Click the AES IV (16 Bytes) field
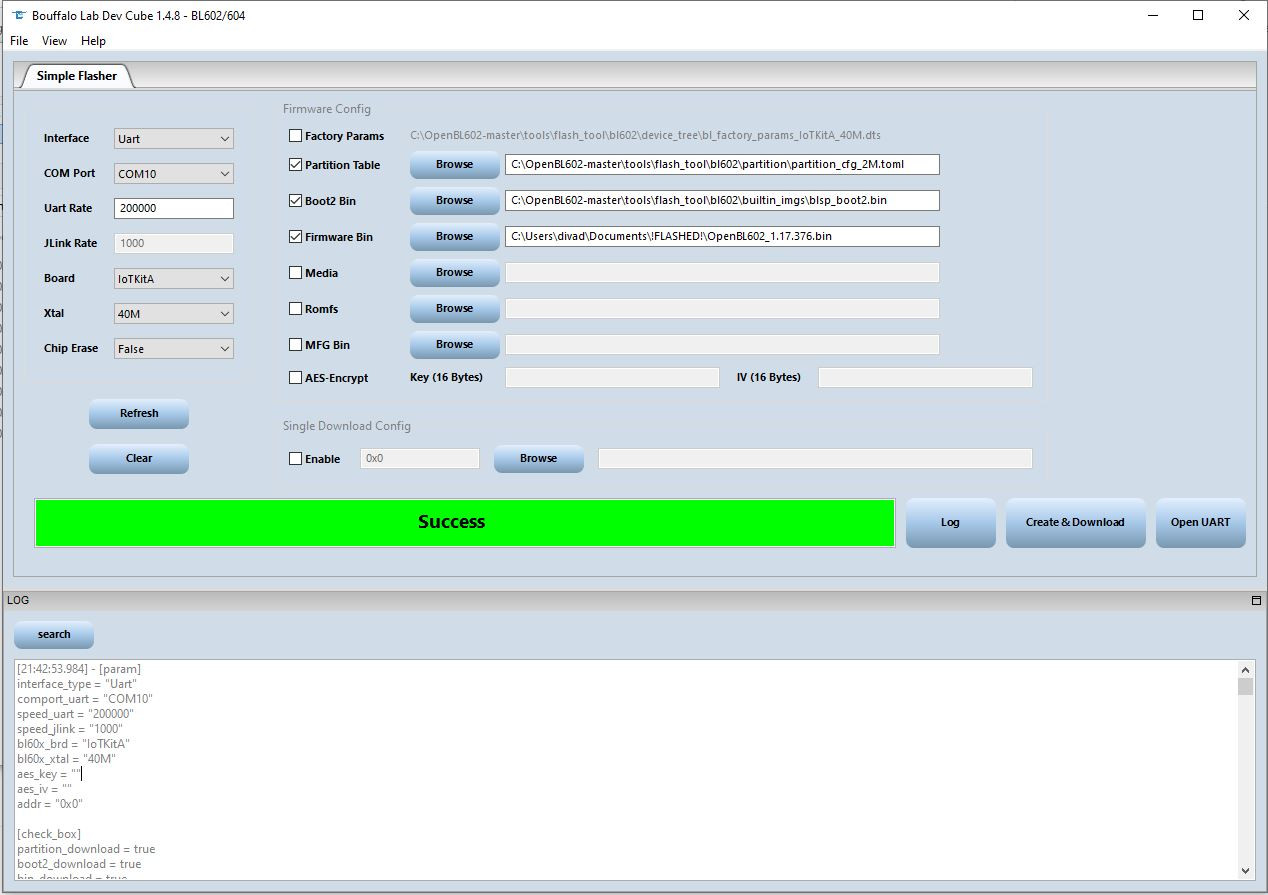Viewport: 1268px width, 895px height. [x=925, y=377]
